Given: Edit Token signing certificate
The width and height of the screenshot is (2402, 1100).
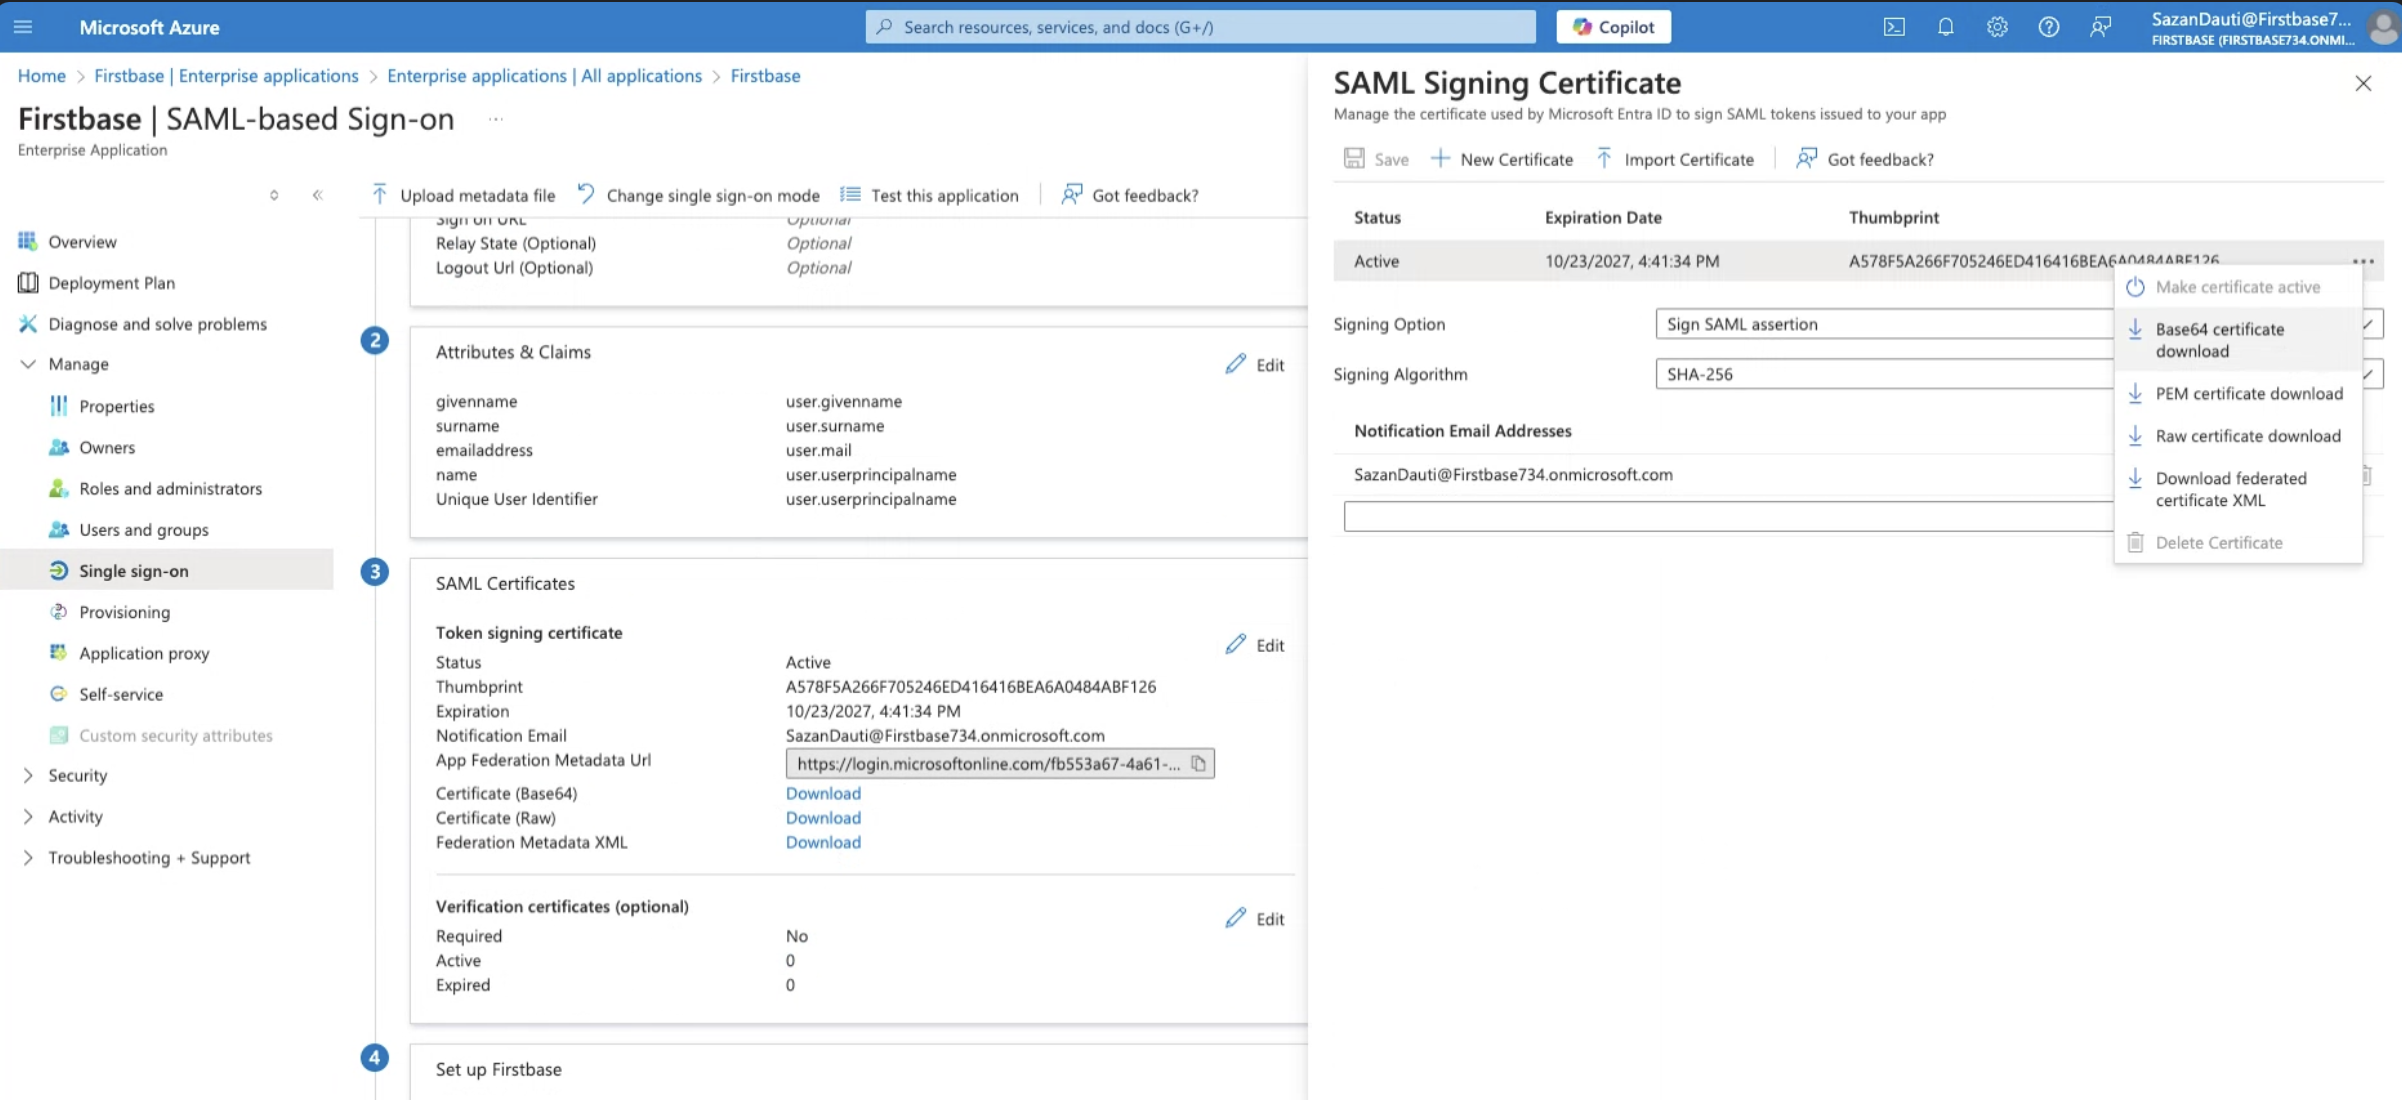Looking at the screenshot, I should coord(1255,645).
